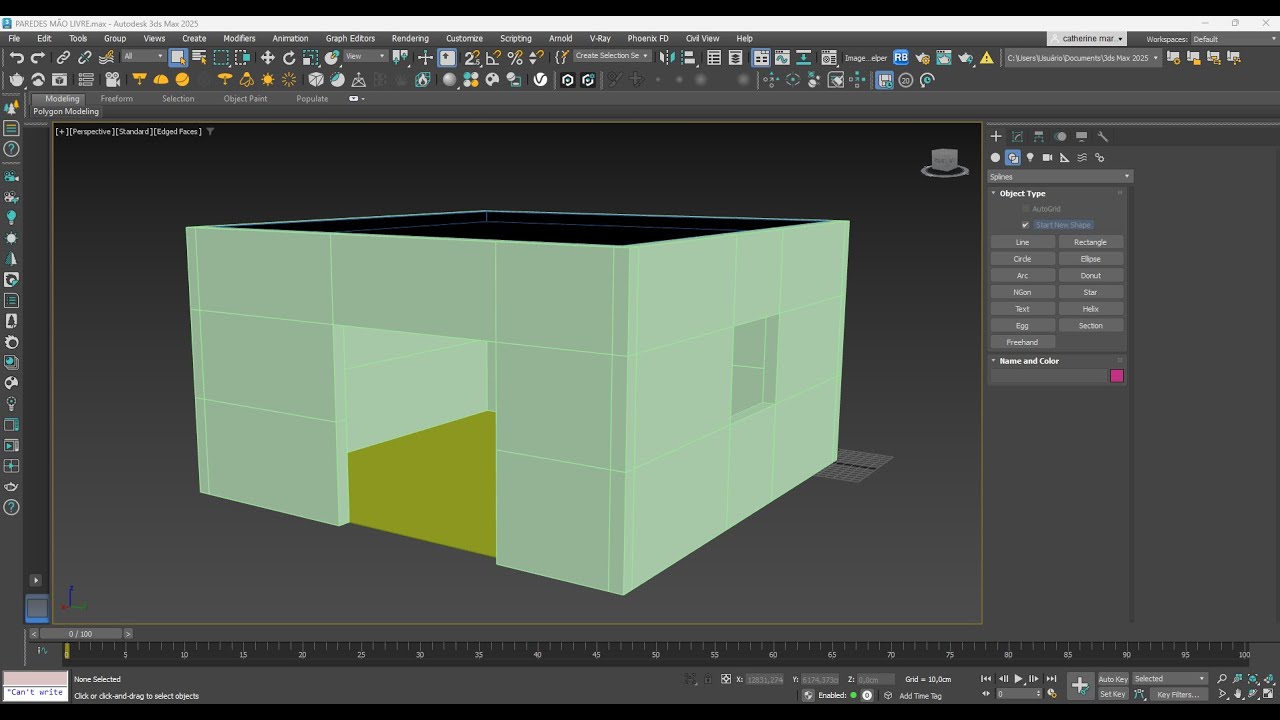This screenshot has width=1280, height=720.
Task: Toggle the Enabled green indicator
Action: point(853,695)
